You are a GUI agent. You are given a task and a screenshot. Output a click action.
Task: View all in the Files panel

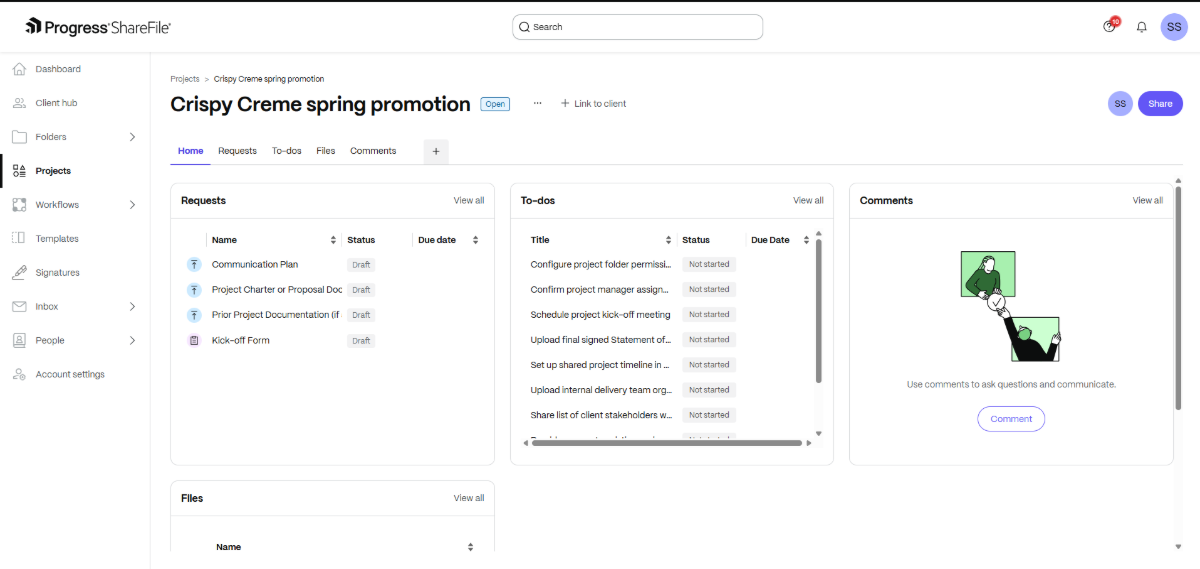469,498
